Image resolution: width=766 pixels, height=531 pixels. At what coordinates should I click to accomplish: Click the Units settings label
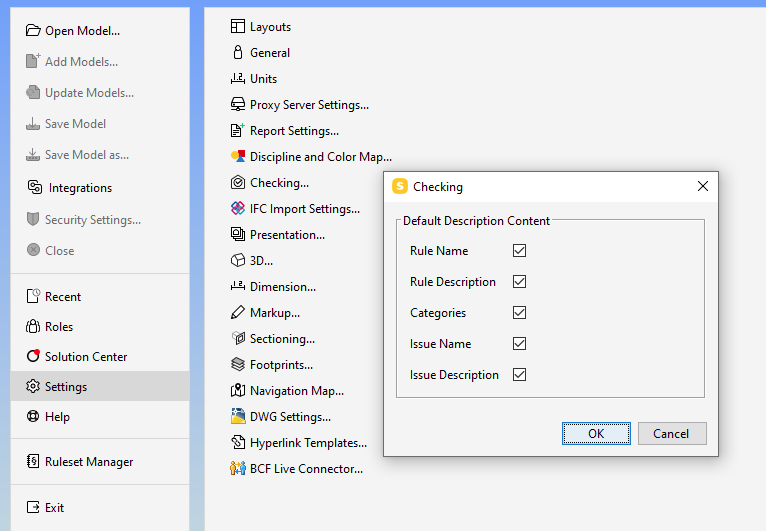pos(263,79)
